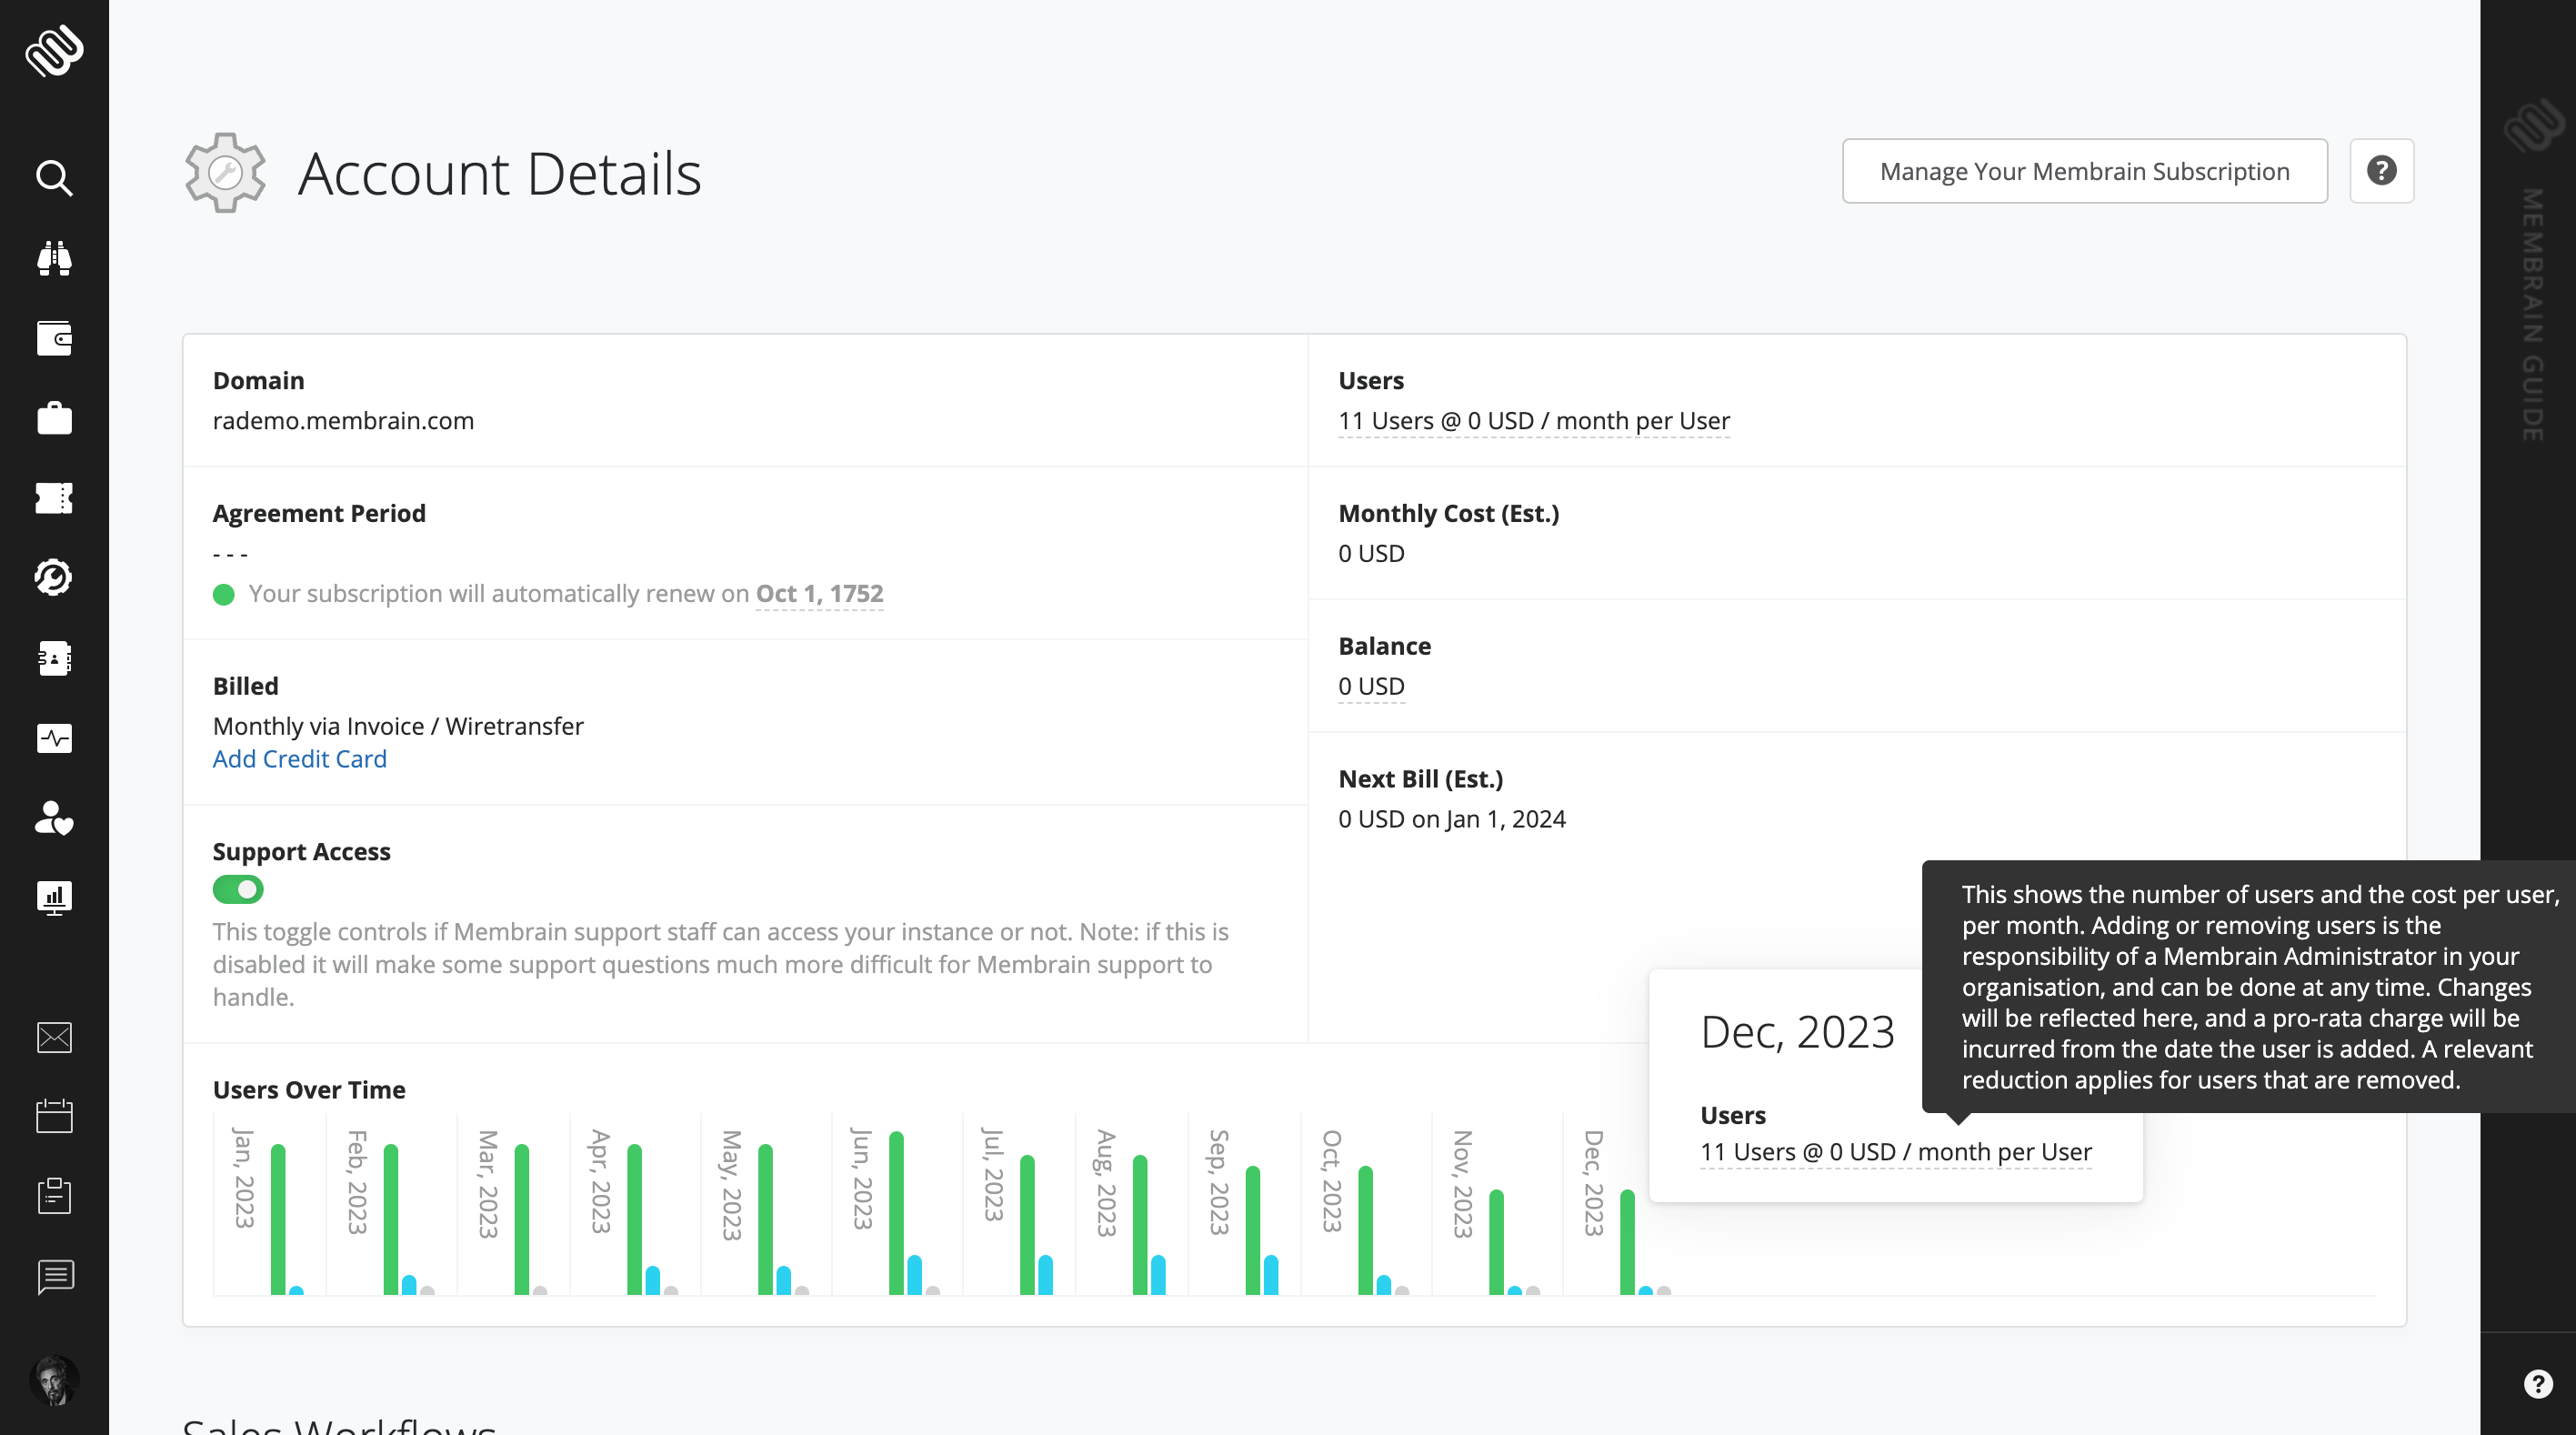Click the 0 USD value under Balance

1371,686
